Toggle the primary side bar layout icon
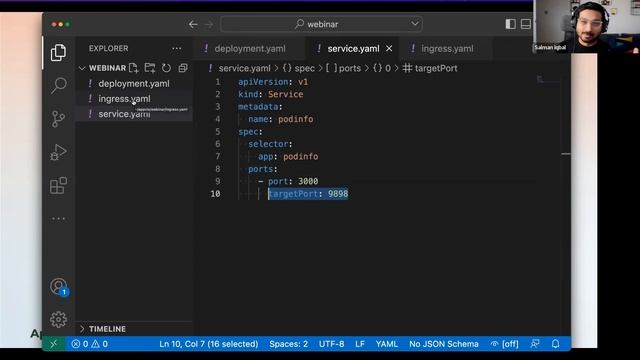 pos(510,24)
